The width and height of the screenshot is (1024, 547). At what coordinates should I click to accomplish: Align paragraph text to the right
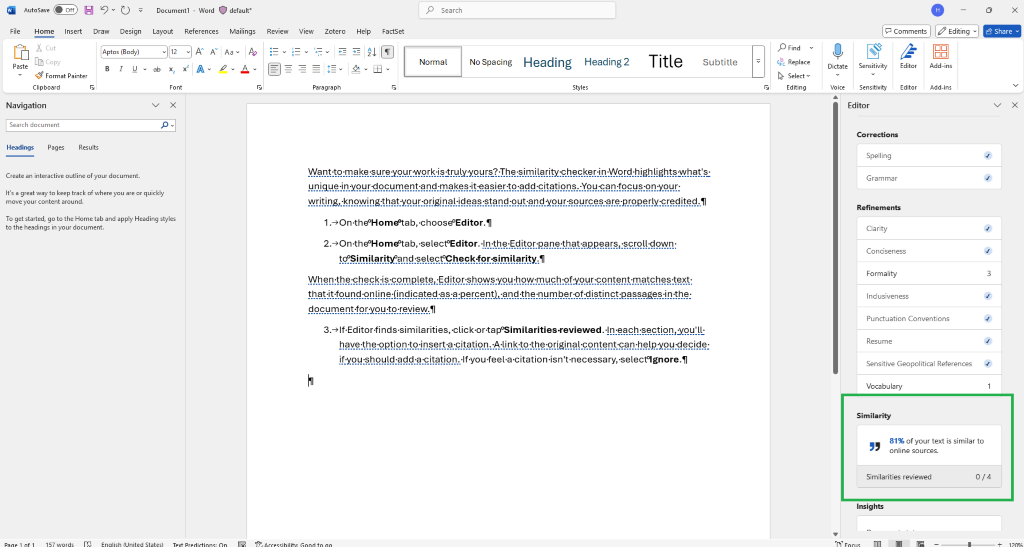[x=302, y=69]
